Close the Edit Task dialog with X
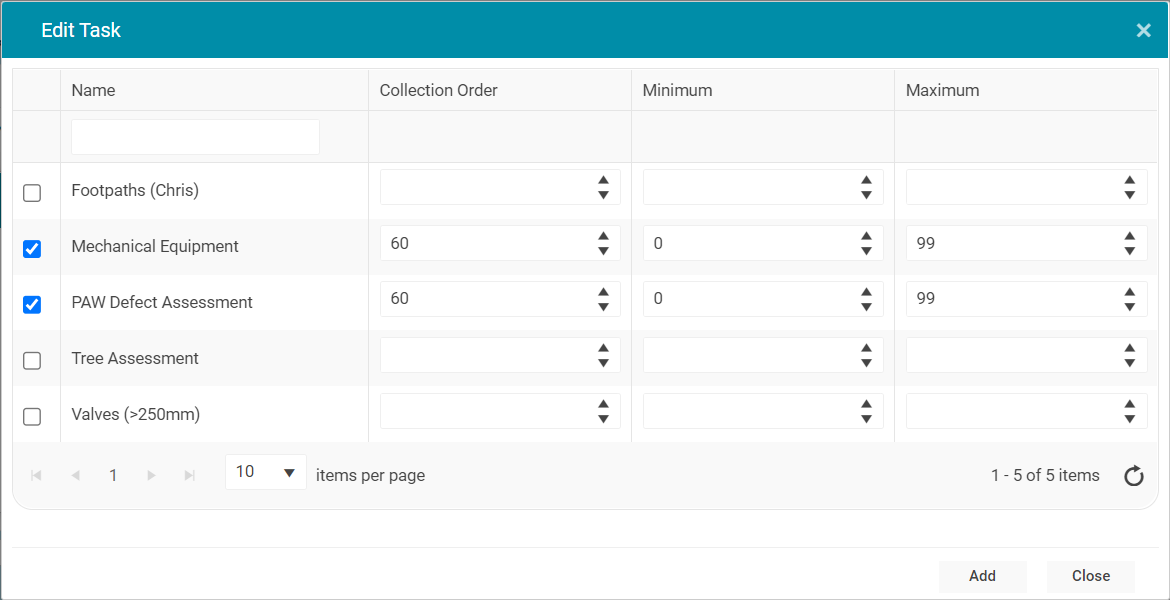 coord(1143,31)
